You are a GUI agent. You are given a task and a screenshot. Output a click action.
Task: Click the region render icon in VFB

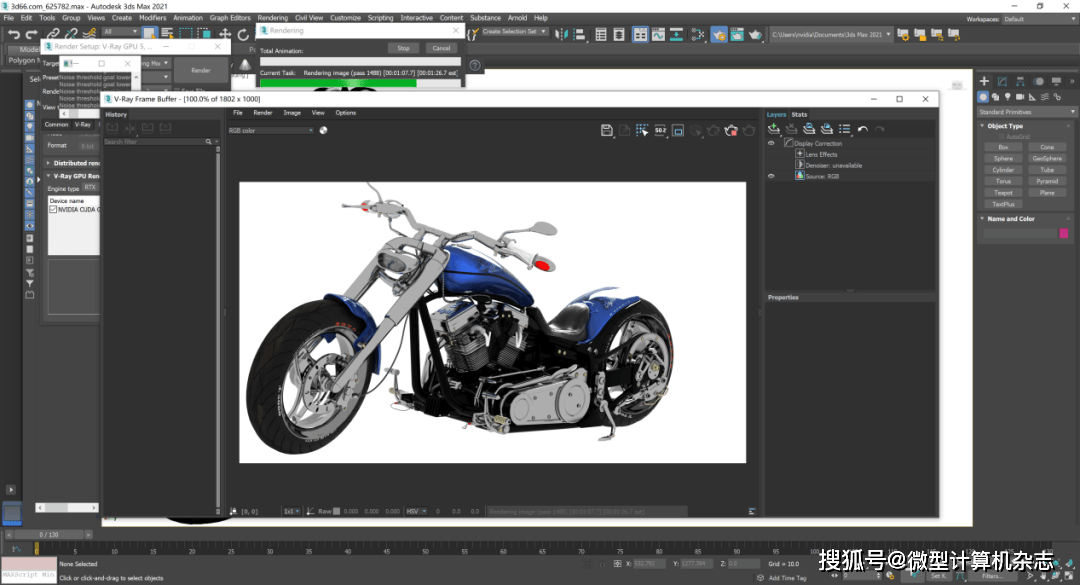[x=678, y=130]
